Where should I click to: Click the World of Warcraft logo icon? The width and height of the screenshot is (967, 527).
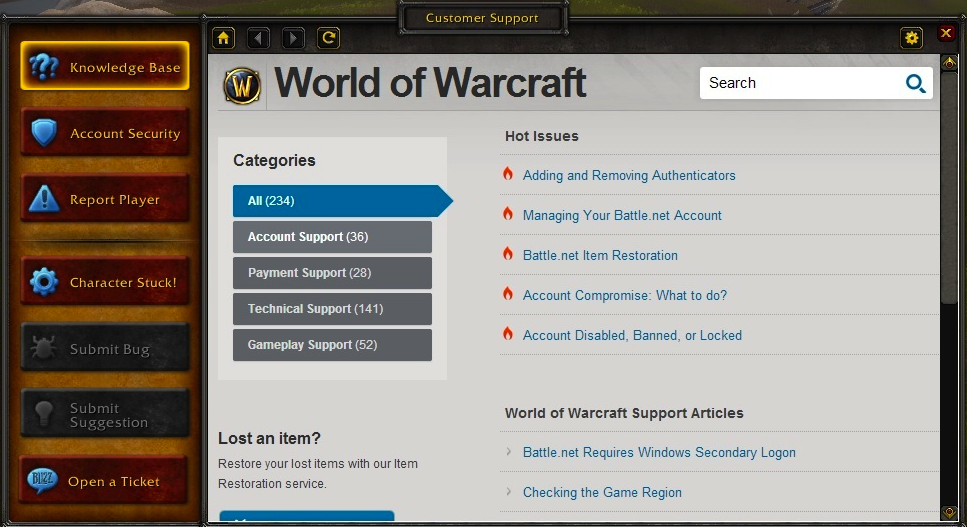242,86
